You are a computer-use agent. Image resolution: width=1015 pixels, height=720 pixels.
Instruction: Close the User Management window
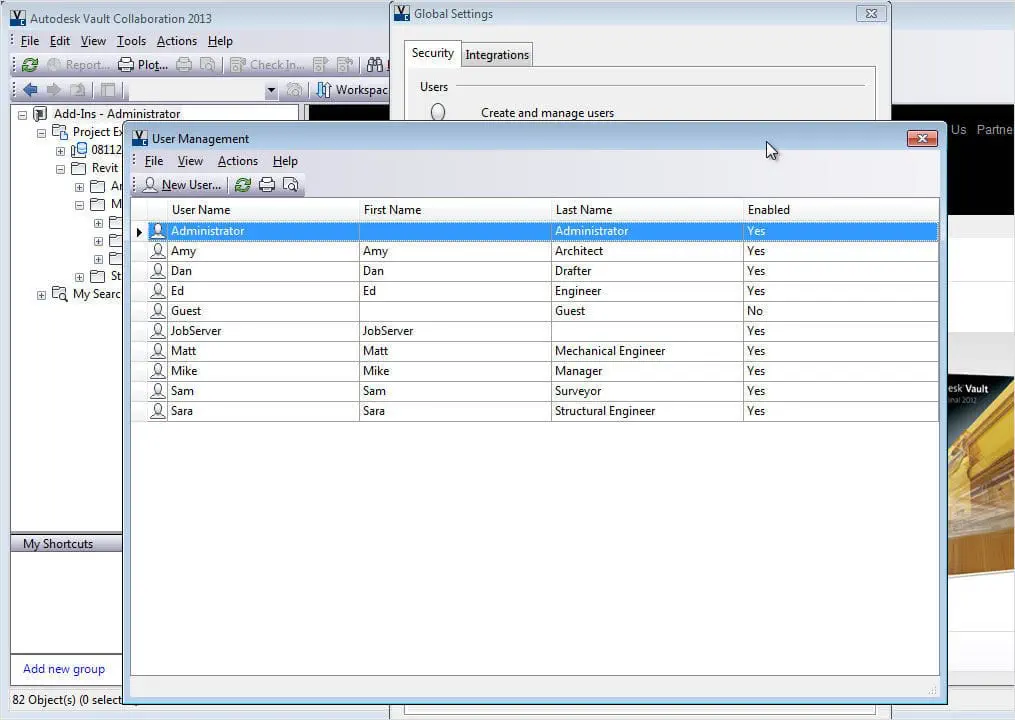[x=921, y=139]
